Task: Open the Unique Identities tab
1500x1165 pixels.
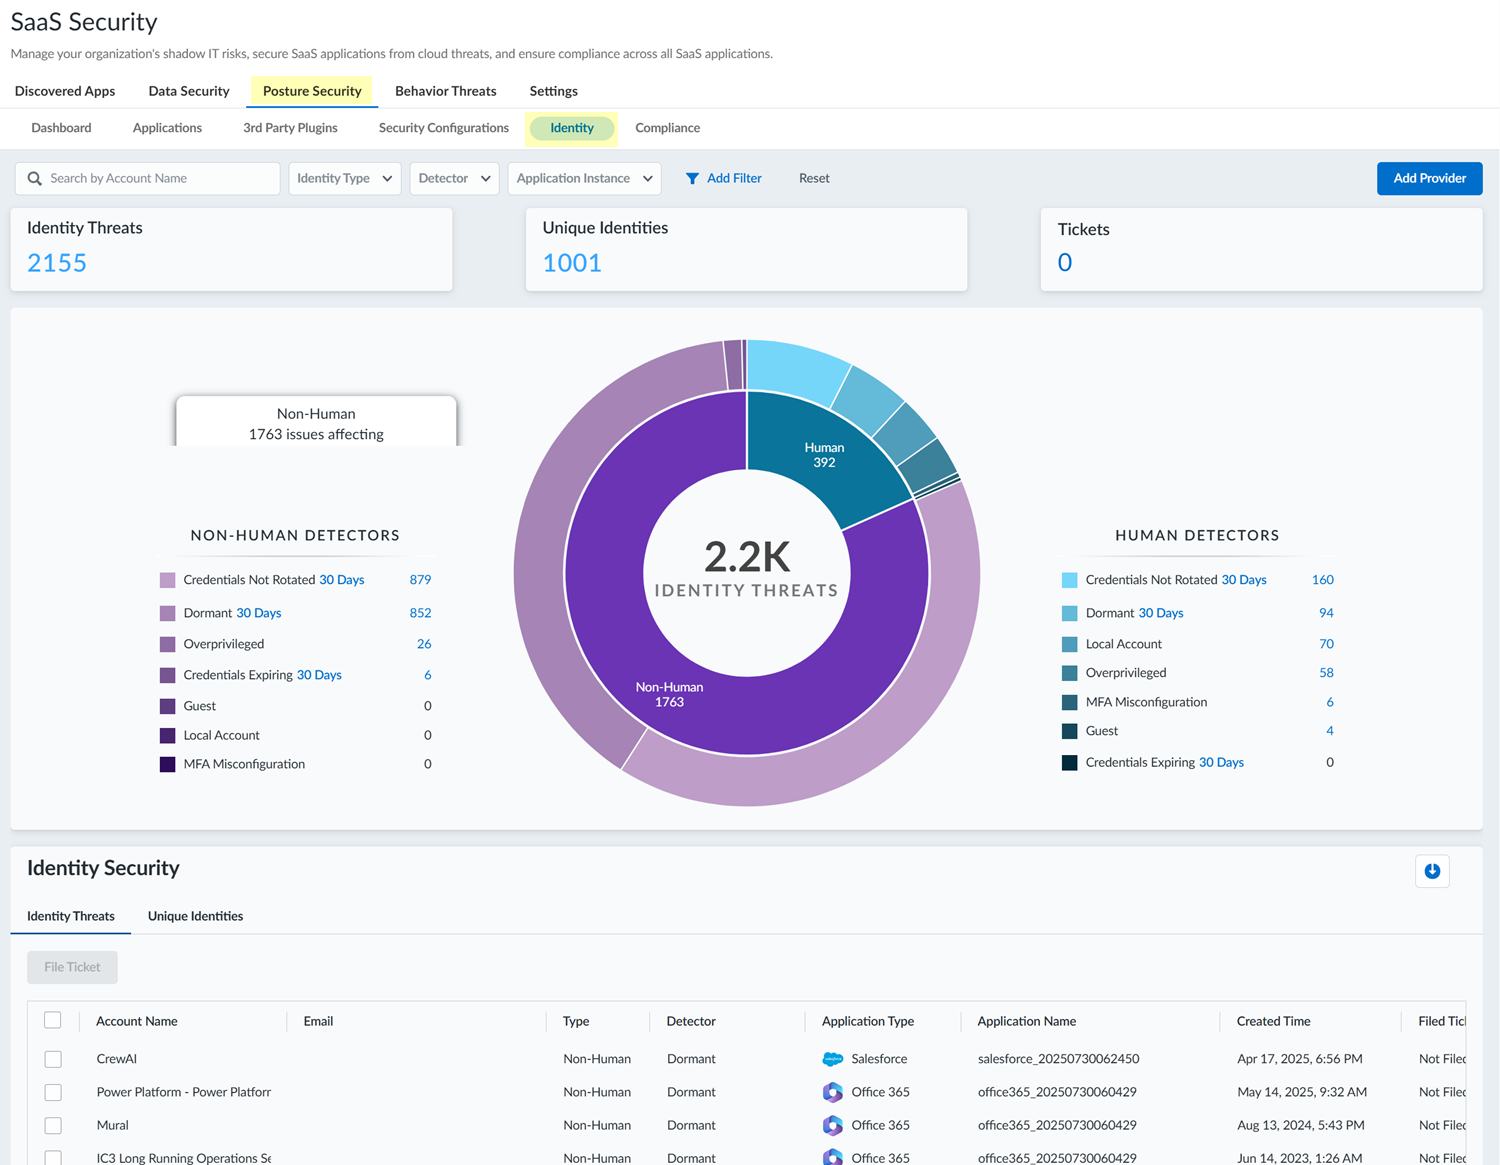Action: (x=195, y=916)
